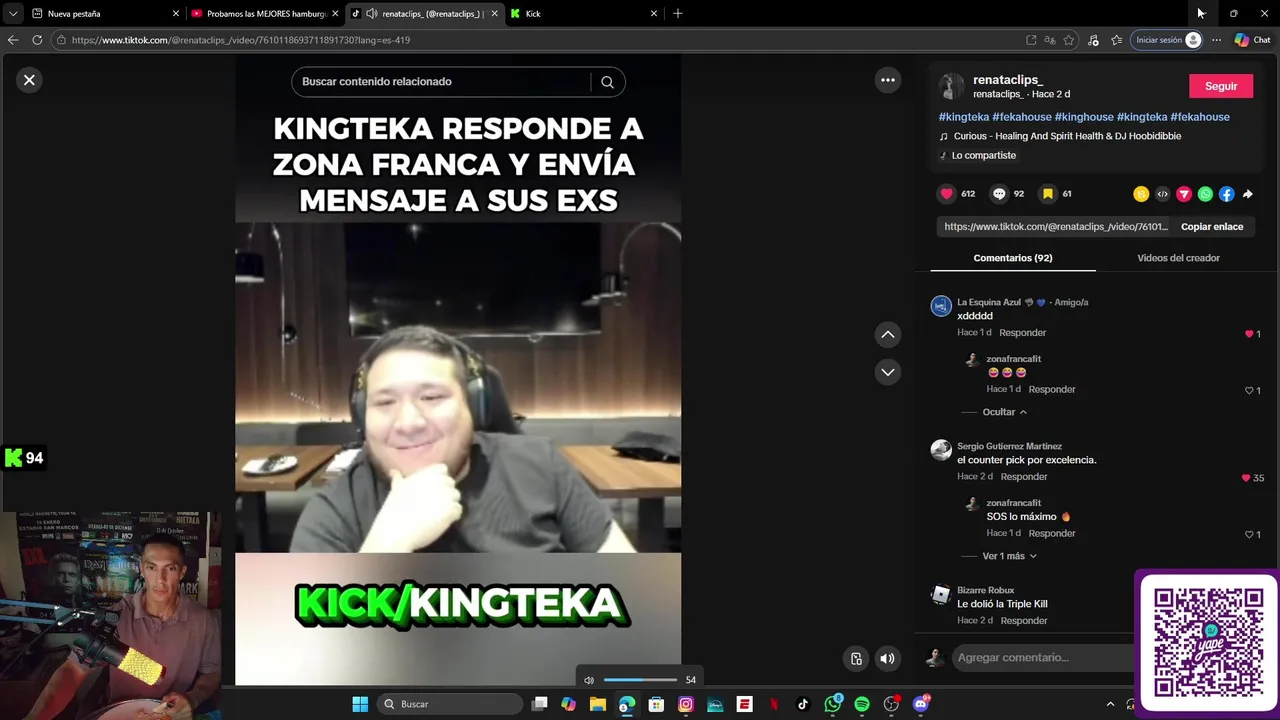
Task: Open the three-dots more options menu
Action: (887, 80)
